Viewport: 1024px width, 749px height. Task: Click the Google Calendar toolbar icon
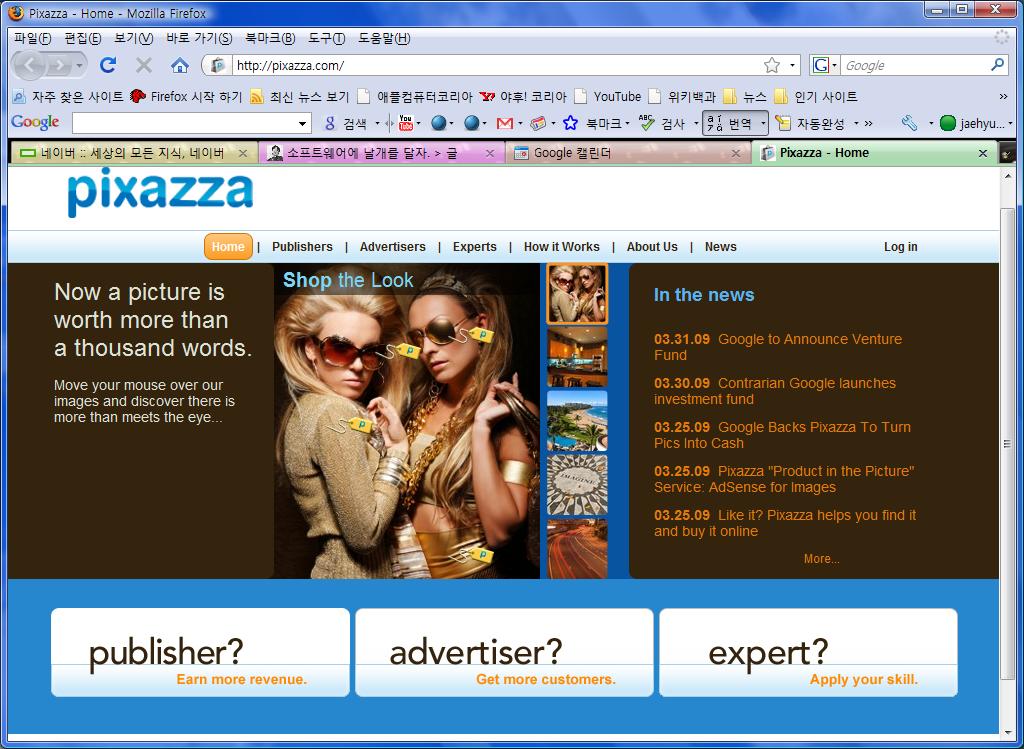click(537, 123)
